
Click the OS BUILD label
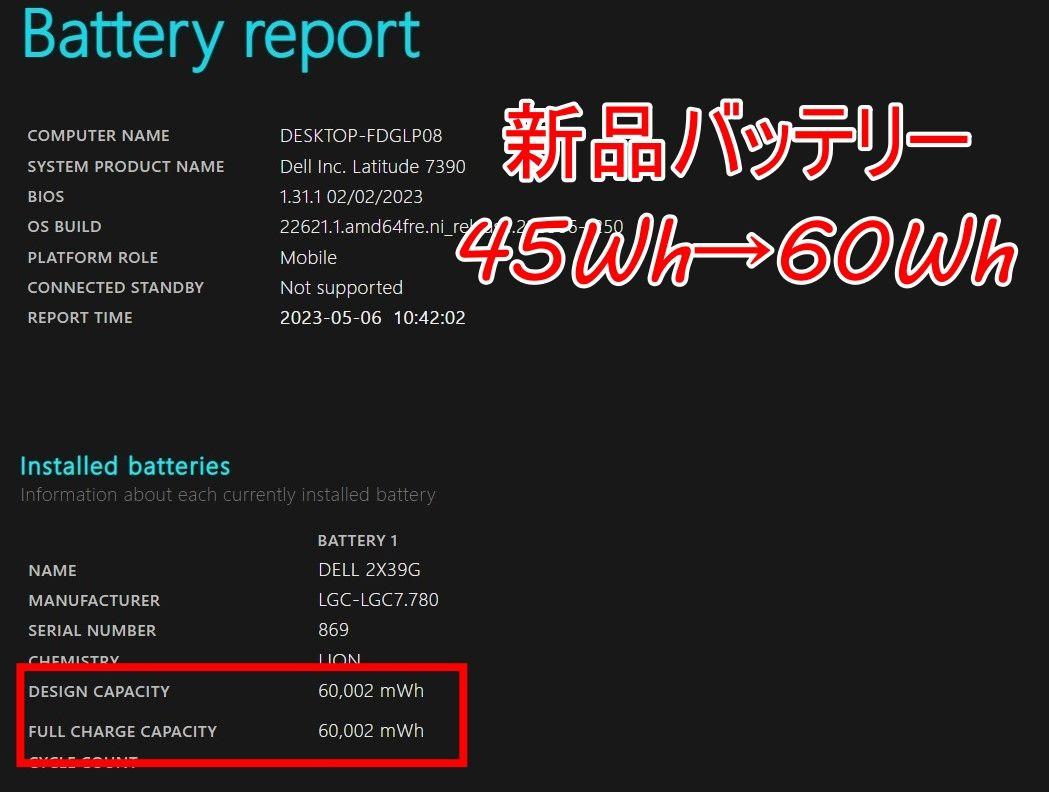pyautogui.click(x=64, y=227)
